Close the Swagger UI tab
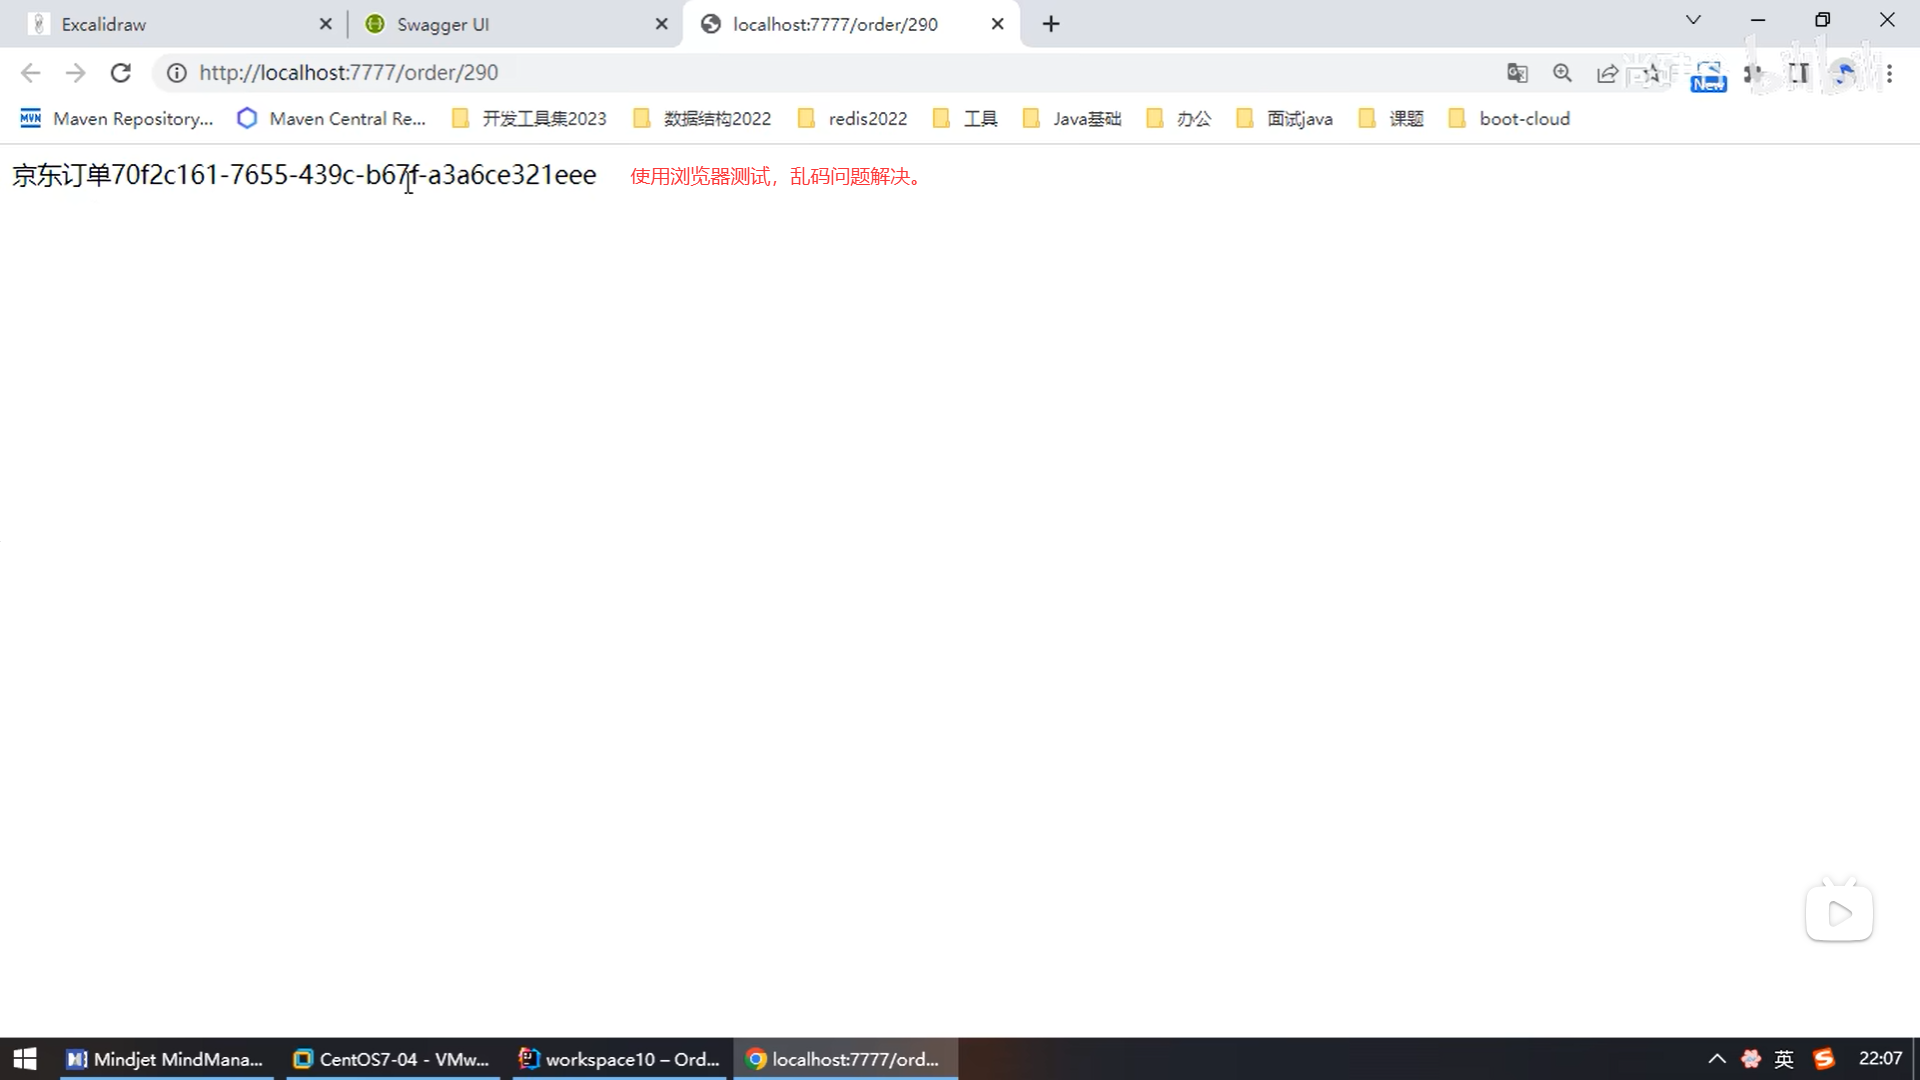The width and height of the screenshot is (1920, 1080). 661,24
